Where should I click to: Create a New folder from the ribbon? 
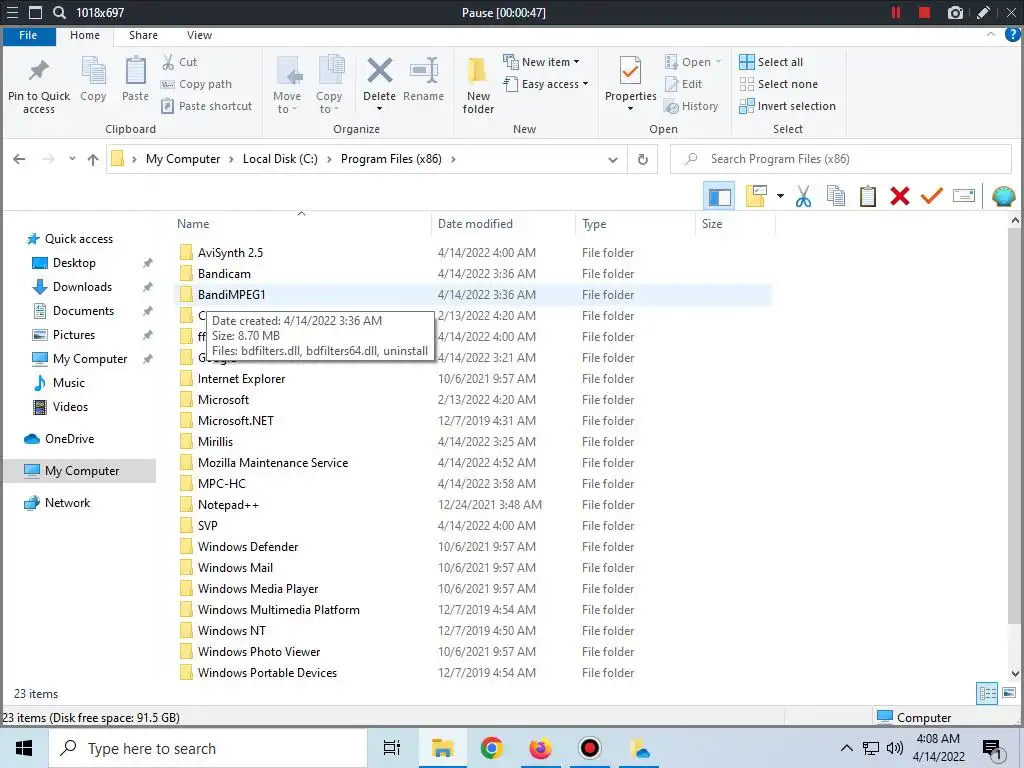point(478,85)
